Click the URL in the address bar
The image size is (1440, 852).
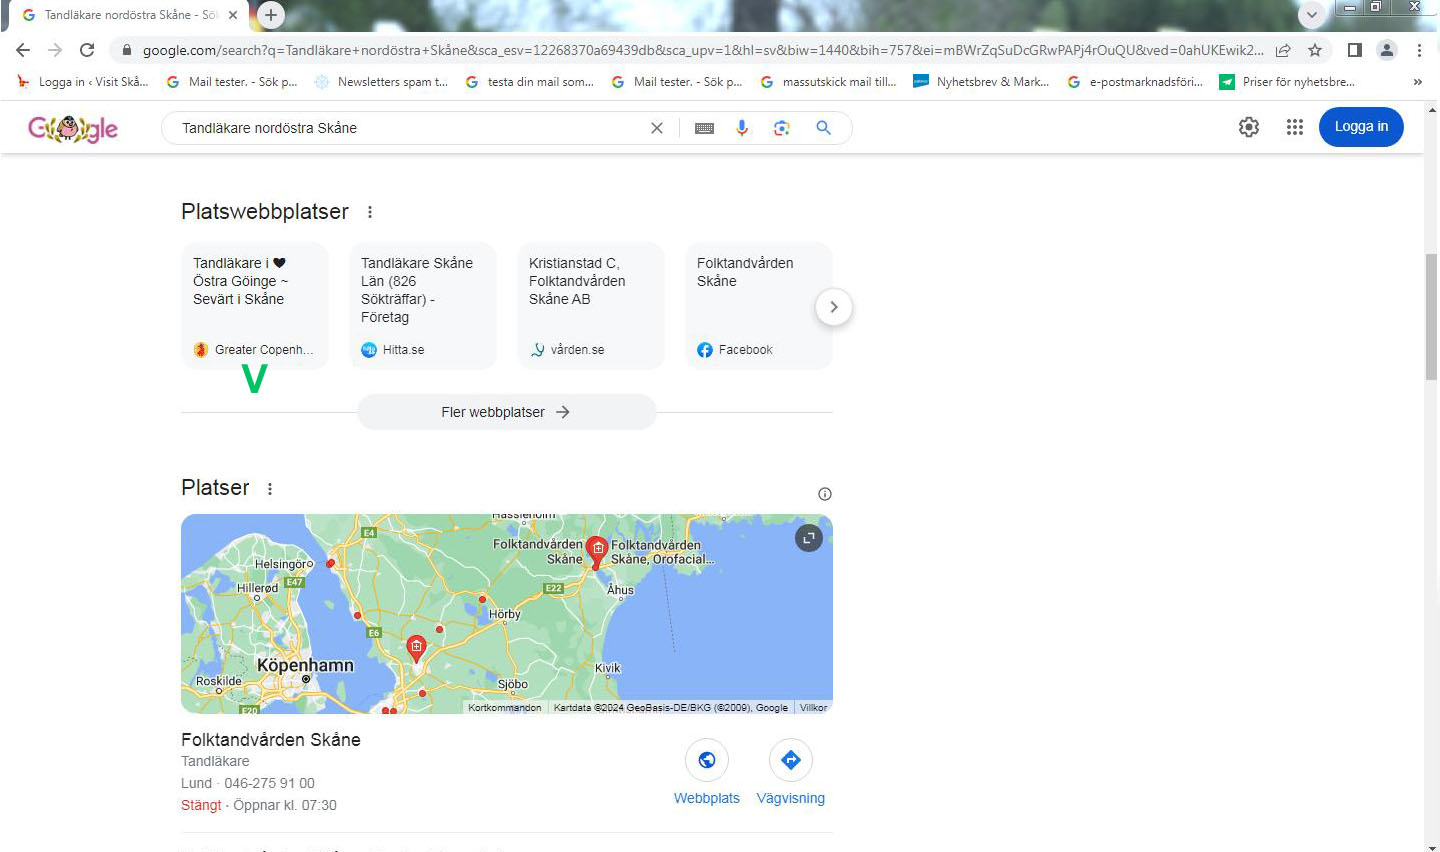(702, 50)
